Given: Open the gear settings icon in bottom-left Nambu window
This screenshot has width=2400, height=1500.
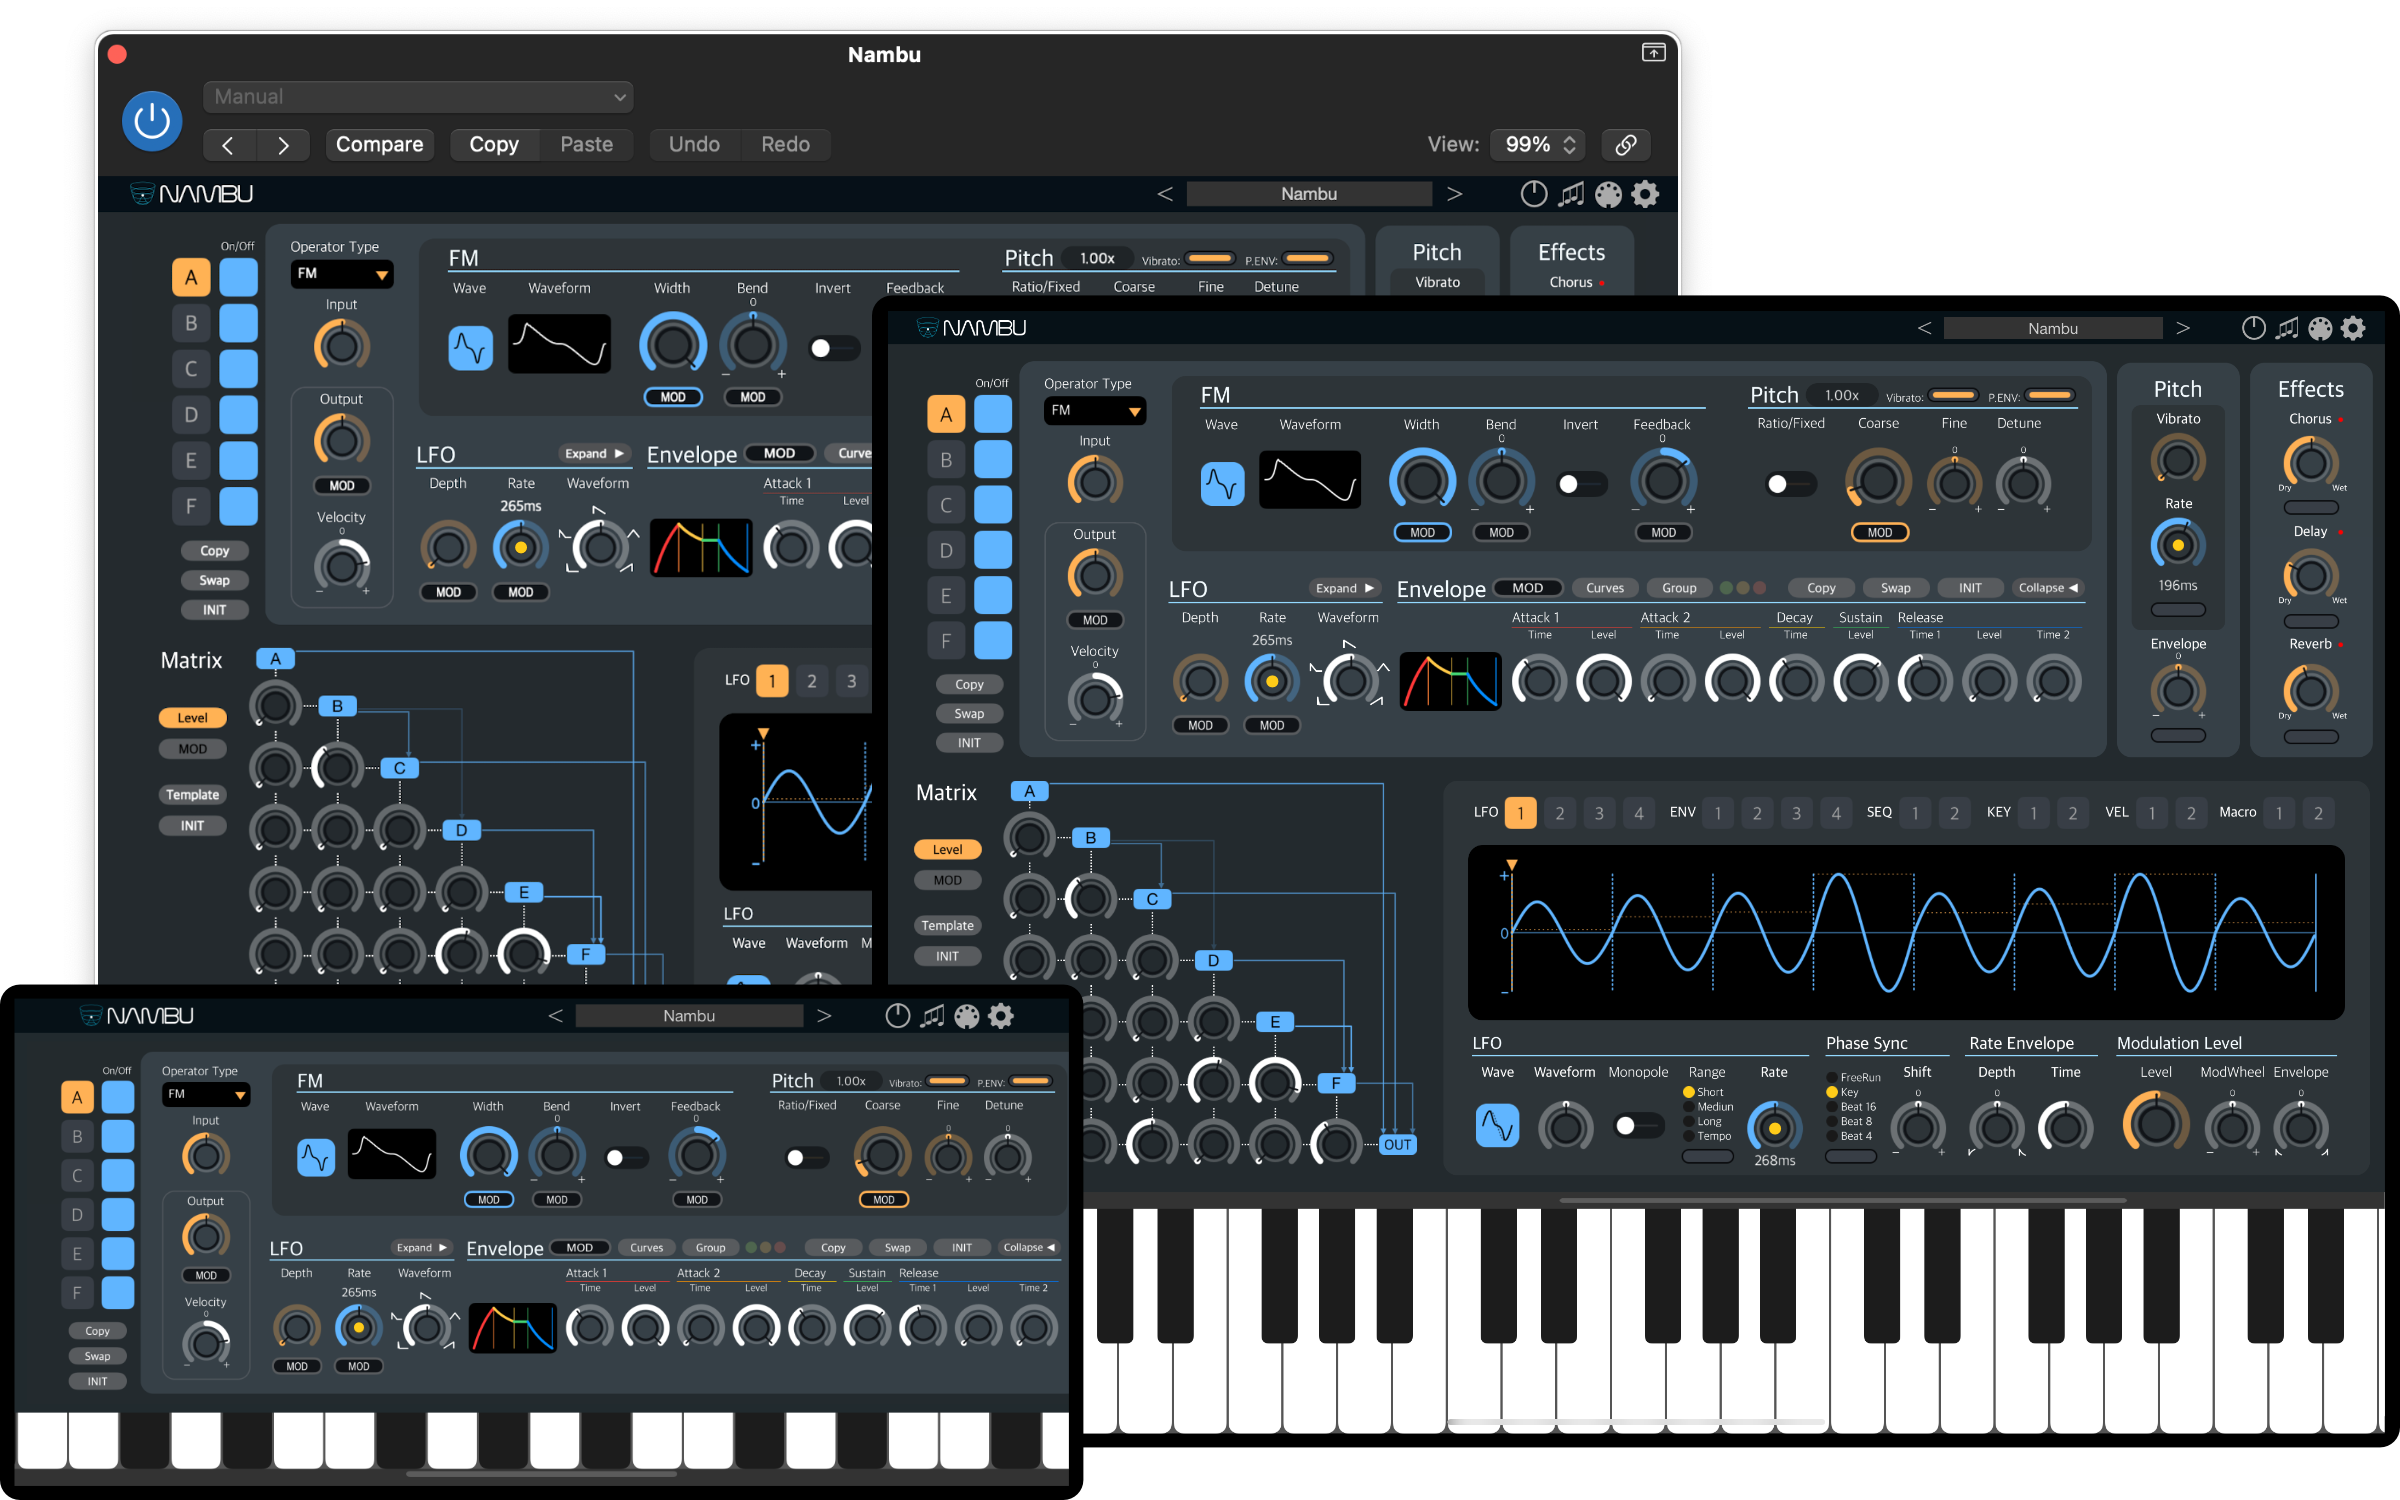Looking at the screenshot, I should point(1001,1016).
